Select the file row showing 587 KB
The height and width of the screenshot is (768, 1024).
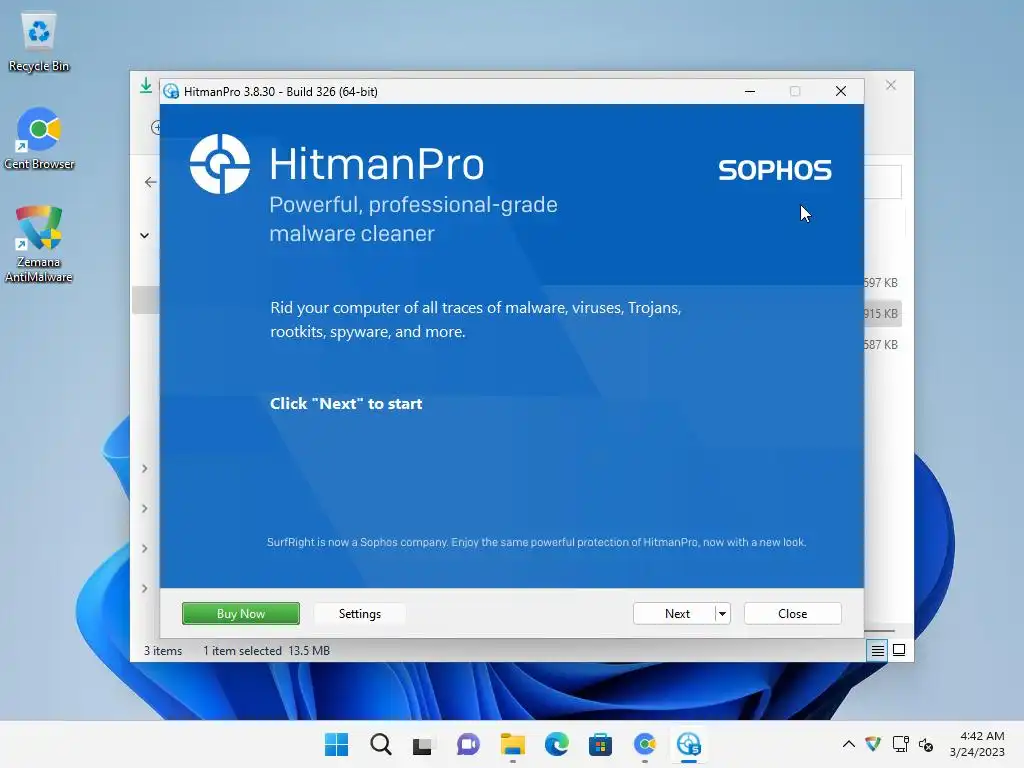[x=881, y=344]
